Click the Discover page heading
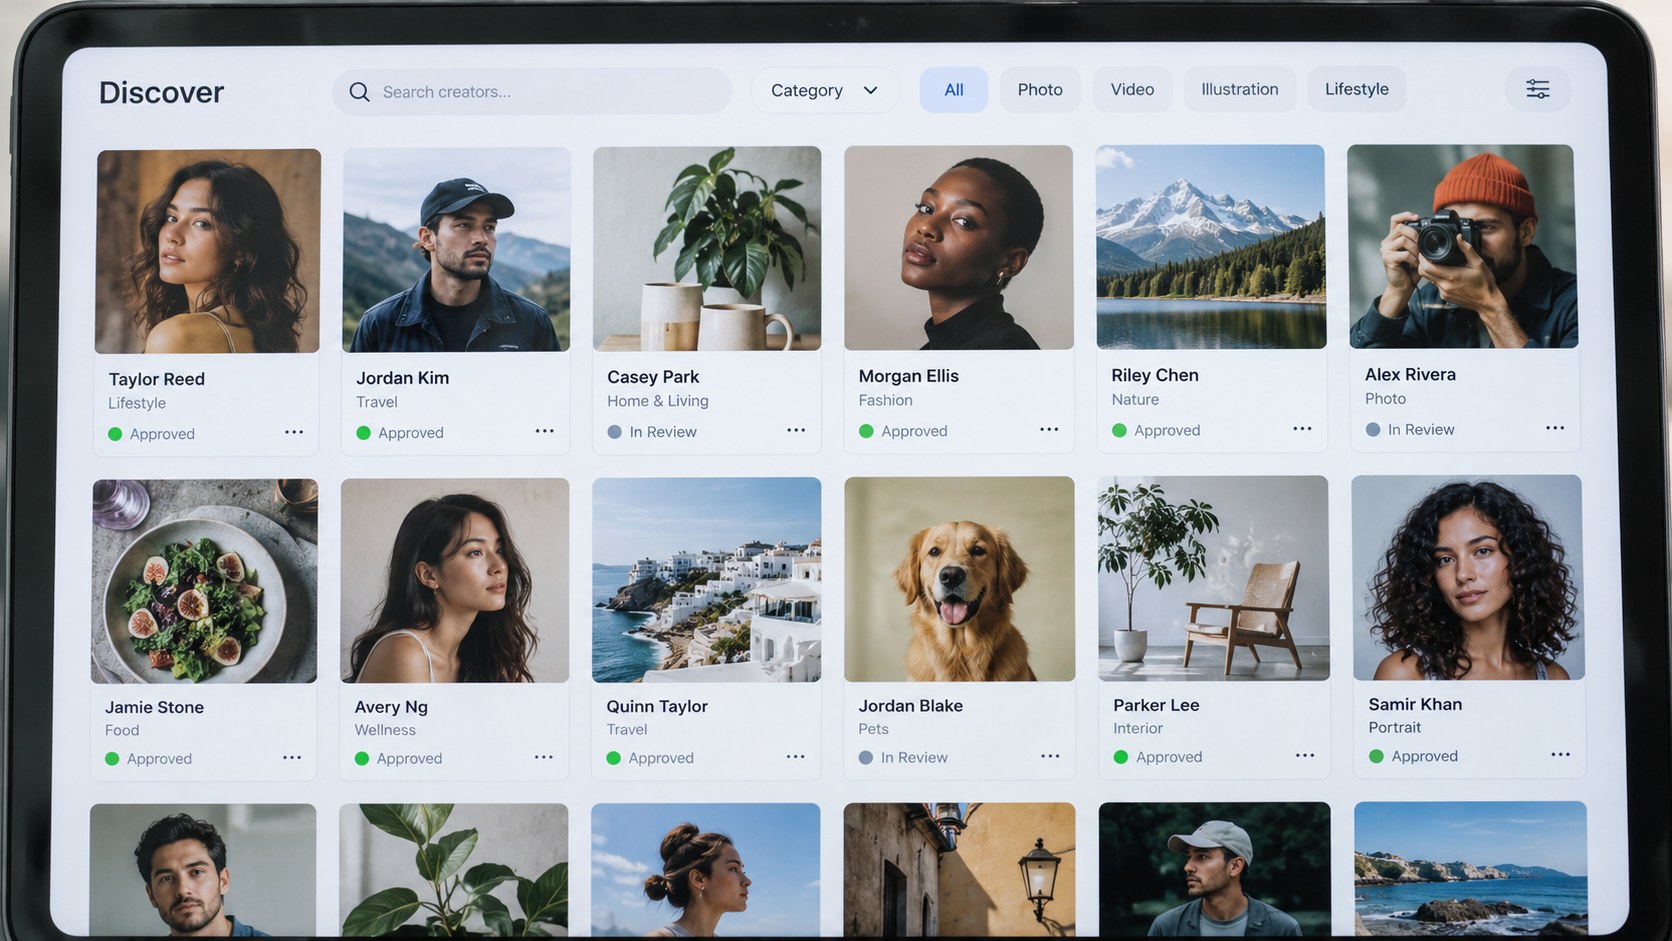 [x=161, y=92]
